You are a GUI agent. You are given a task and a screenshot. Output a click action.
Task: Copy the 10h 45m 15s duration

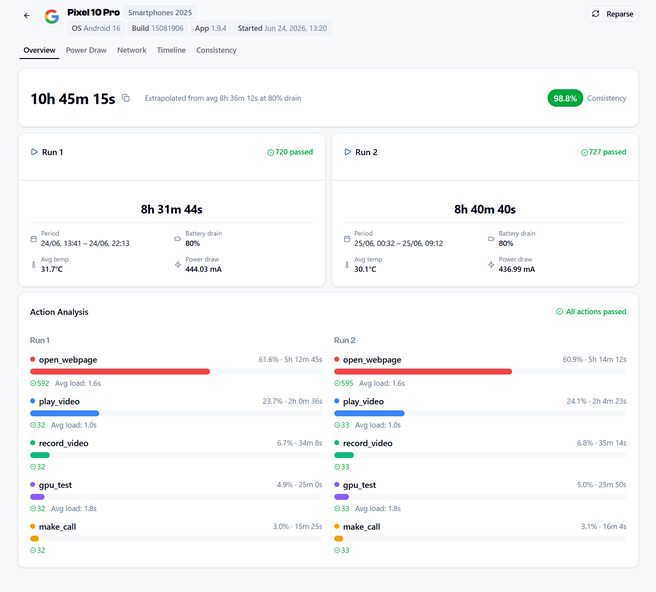click(x=126, y=98)
